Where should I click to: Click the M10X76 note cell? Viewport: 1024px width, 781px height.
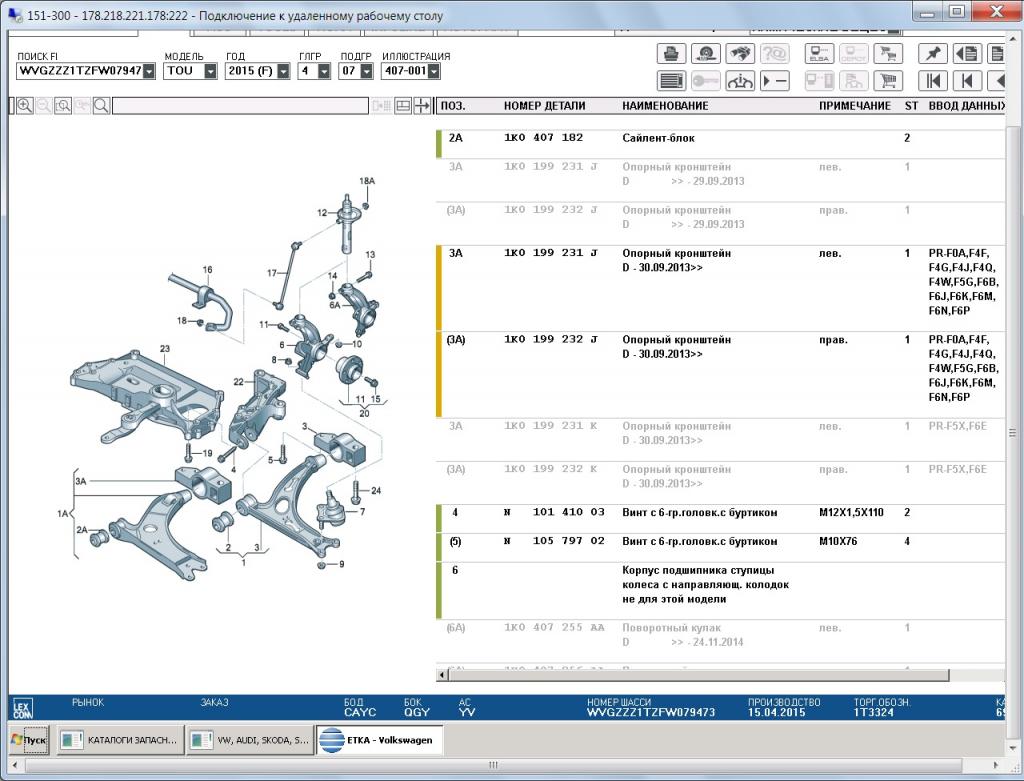point(838,541)
